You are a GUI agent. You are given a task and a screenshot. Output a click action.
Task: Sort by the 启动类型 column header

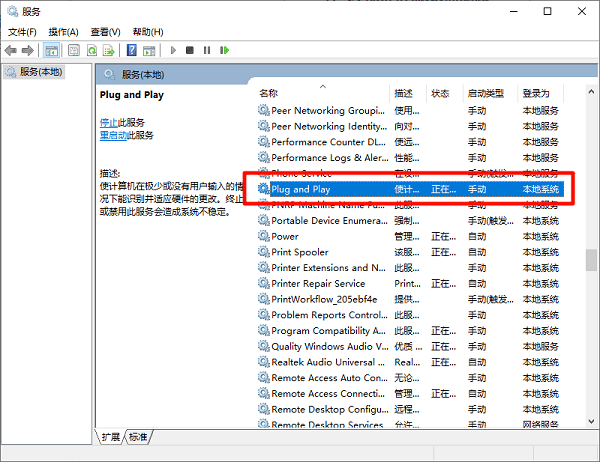point(490,93)
